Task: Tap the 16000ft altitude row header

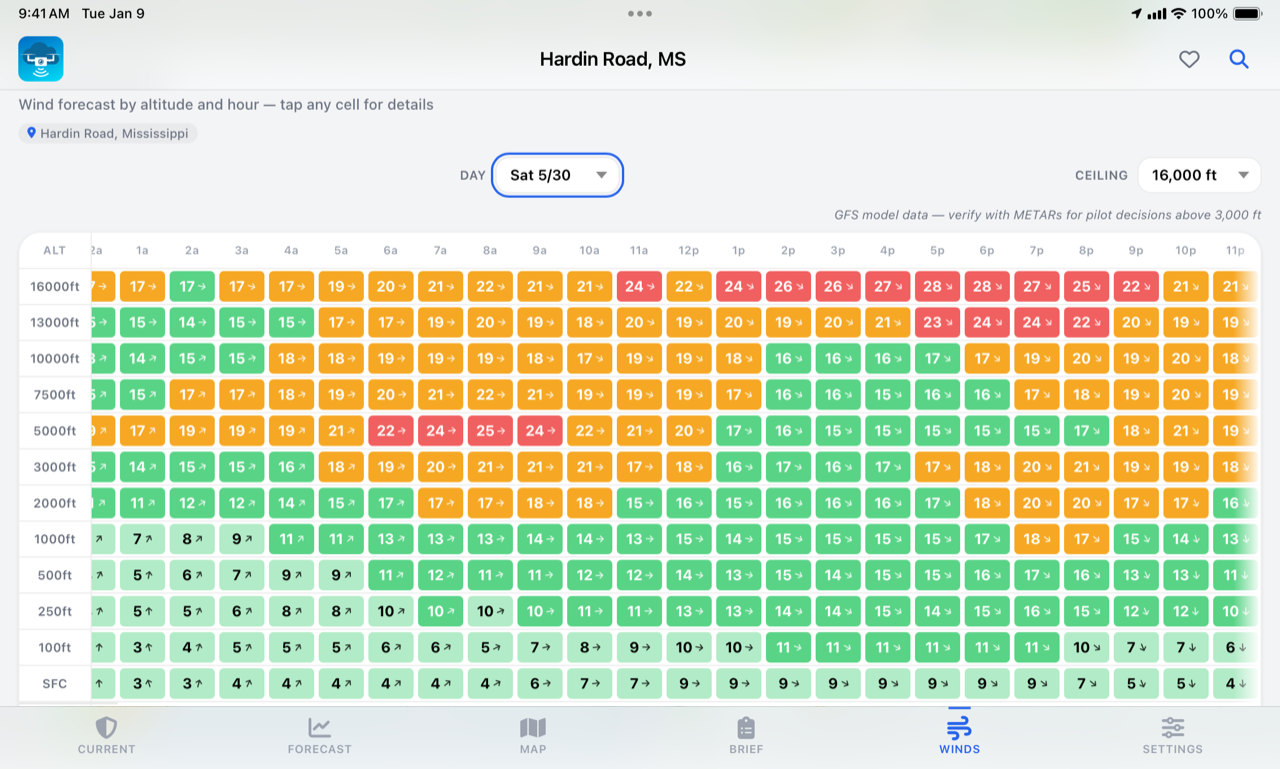Action: [55, 287]
